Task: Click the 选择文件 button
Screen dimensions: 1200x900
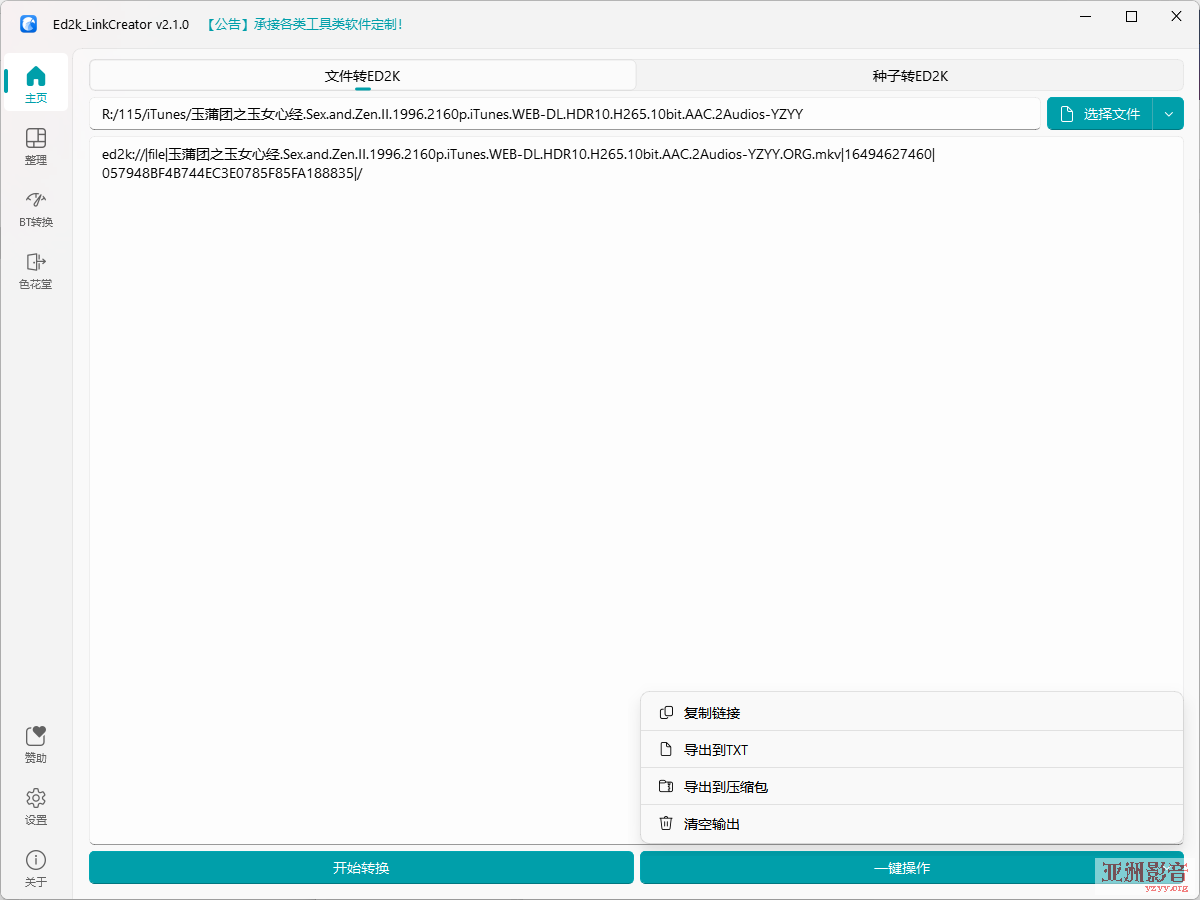Action: 1100,114
